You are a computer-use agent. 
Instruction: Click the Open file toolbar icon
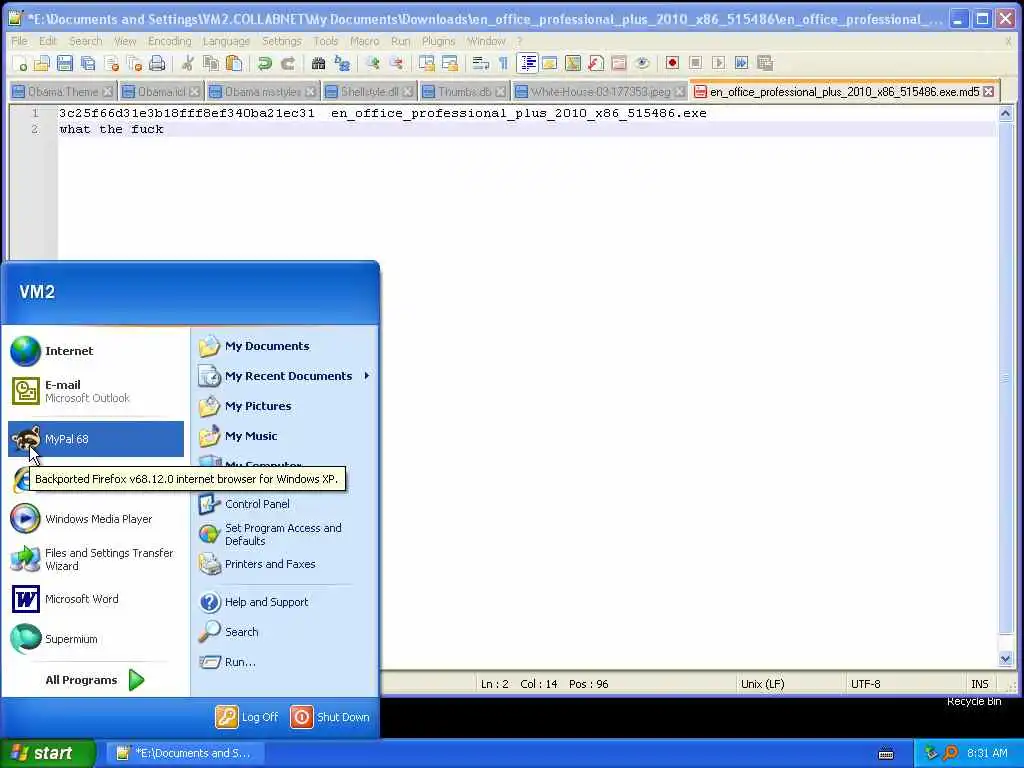pos(42,63)
